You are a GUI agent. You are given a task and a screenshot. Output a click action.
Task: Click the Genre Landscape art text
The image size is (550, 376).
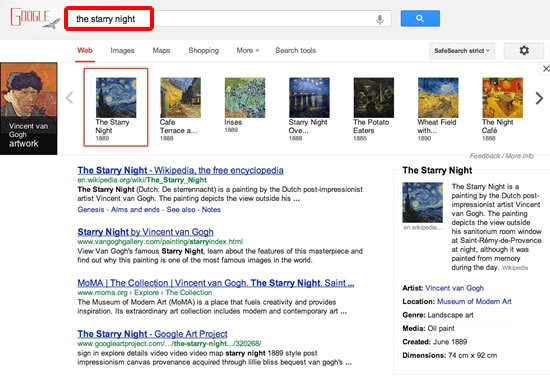tap(438, 315)
